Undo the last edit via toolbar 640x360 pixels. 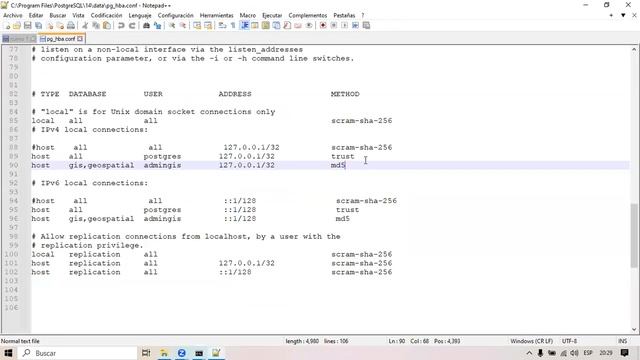121,26
